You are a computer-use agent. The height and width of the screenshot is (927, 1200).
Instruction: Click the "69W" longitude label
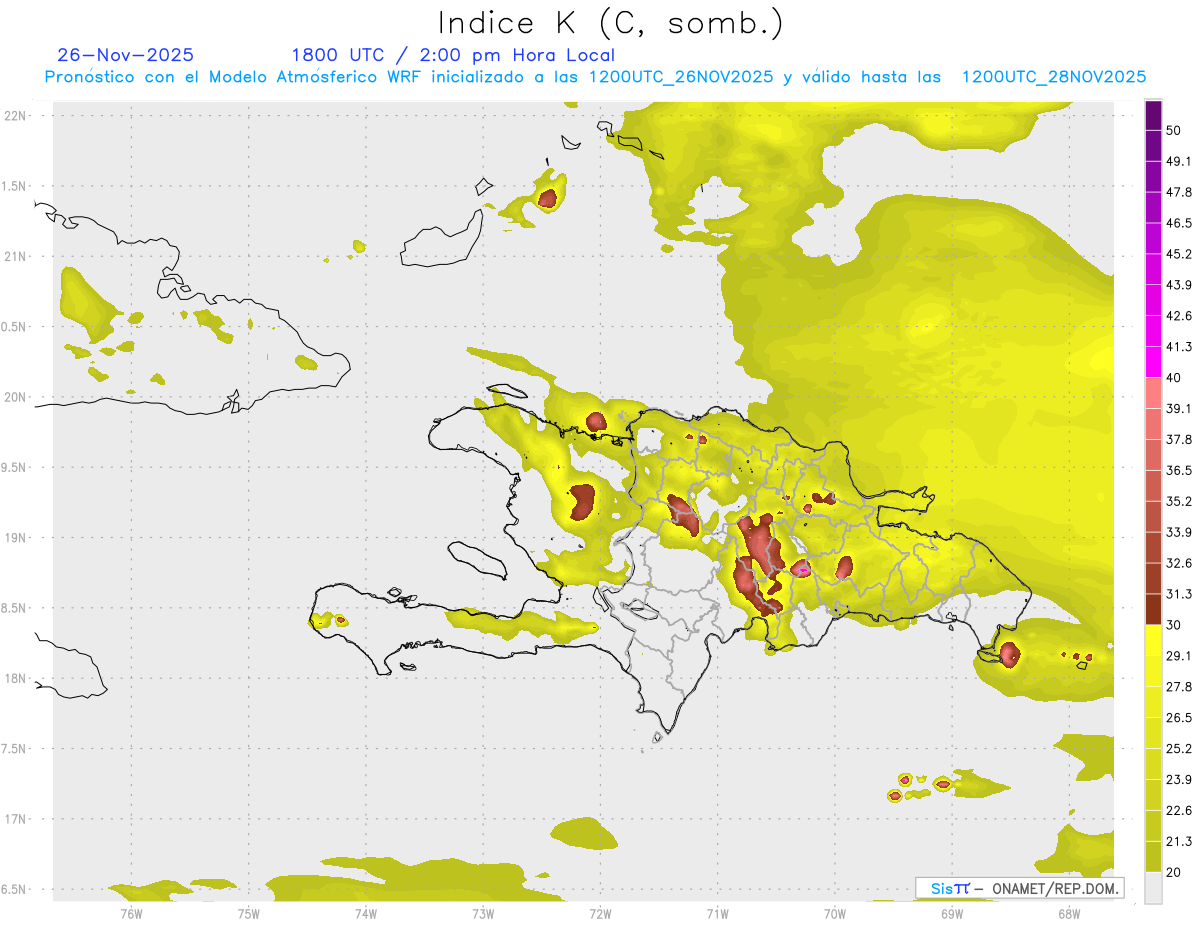pyautogui.click(x=952, y=913)
